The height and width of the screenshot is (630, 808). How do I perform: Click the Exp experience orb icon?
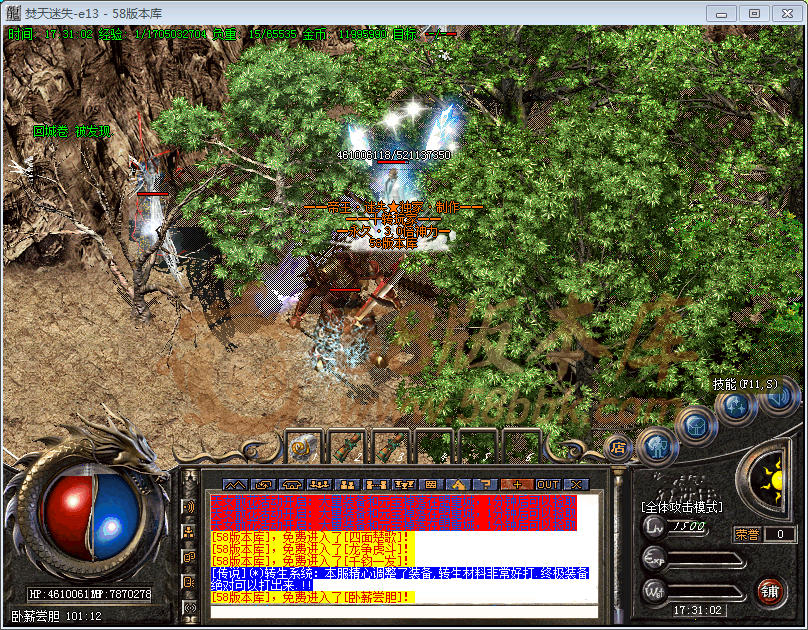tap(654, 558)
